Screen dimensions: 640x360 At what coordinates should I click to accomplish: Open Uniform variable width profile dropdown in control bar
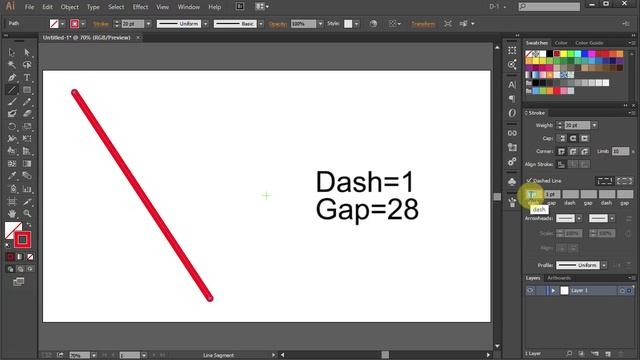pos(205,24)
